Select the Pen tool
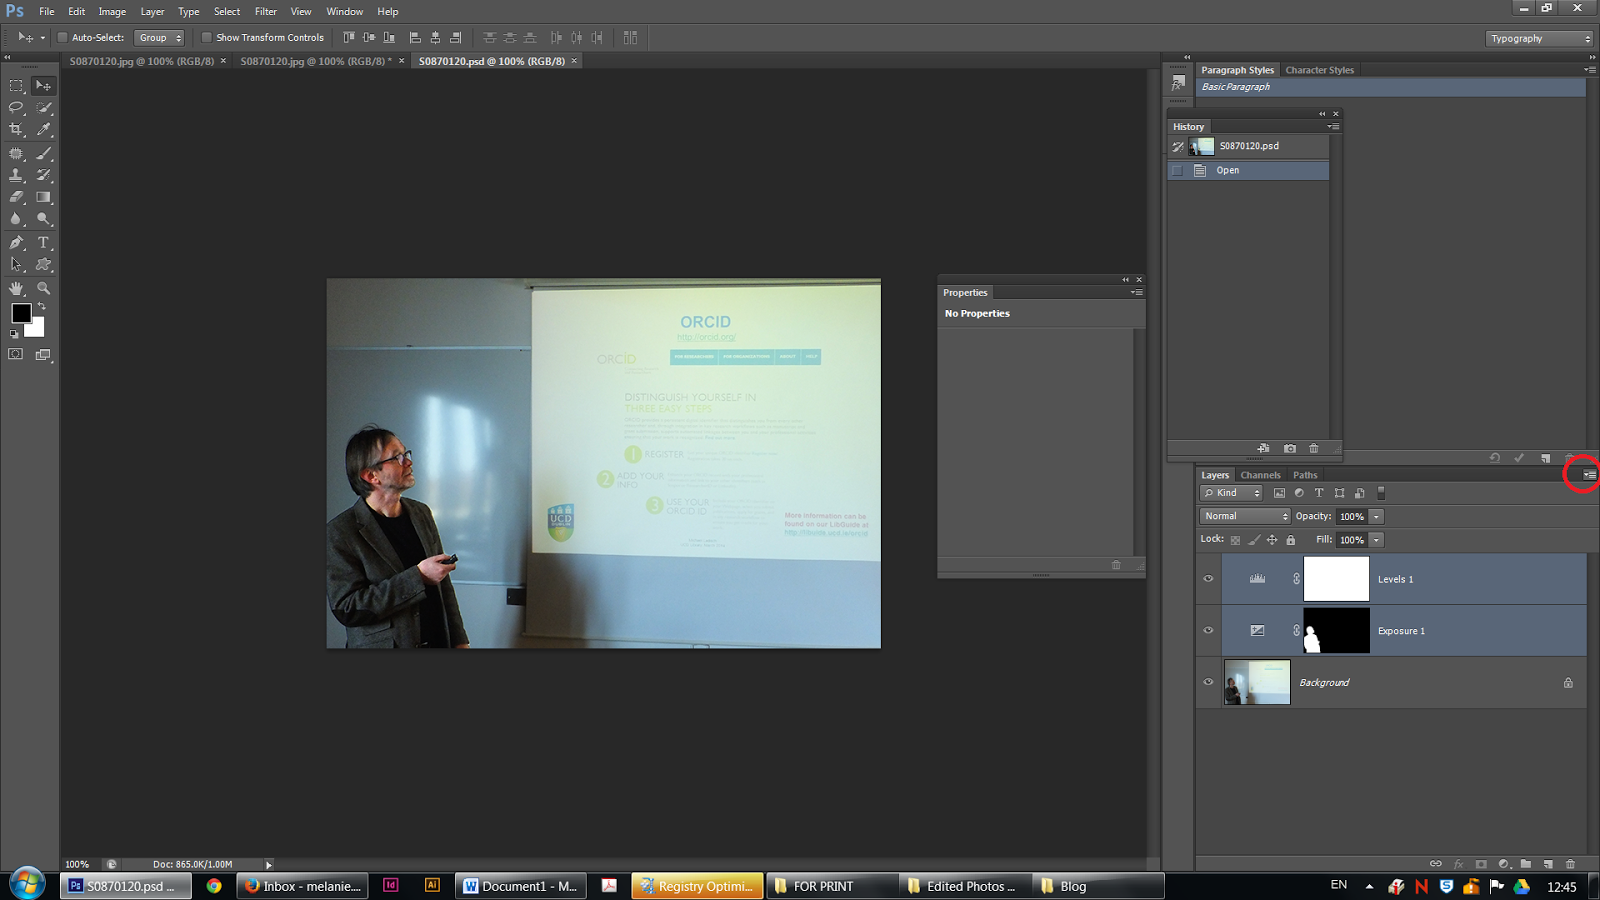Image resolution: width=1600 pixels, height=900 pixels. pos(16,242)
